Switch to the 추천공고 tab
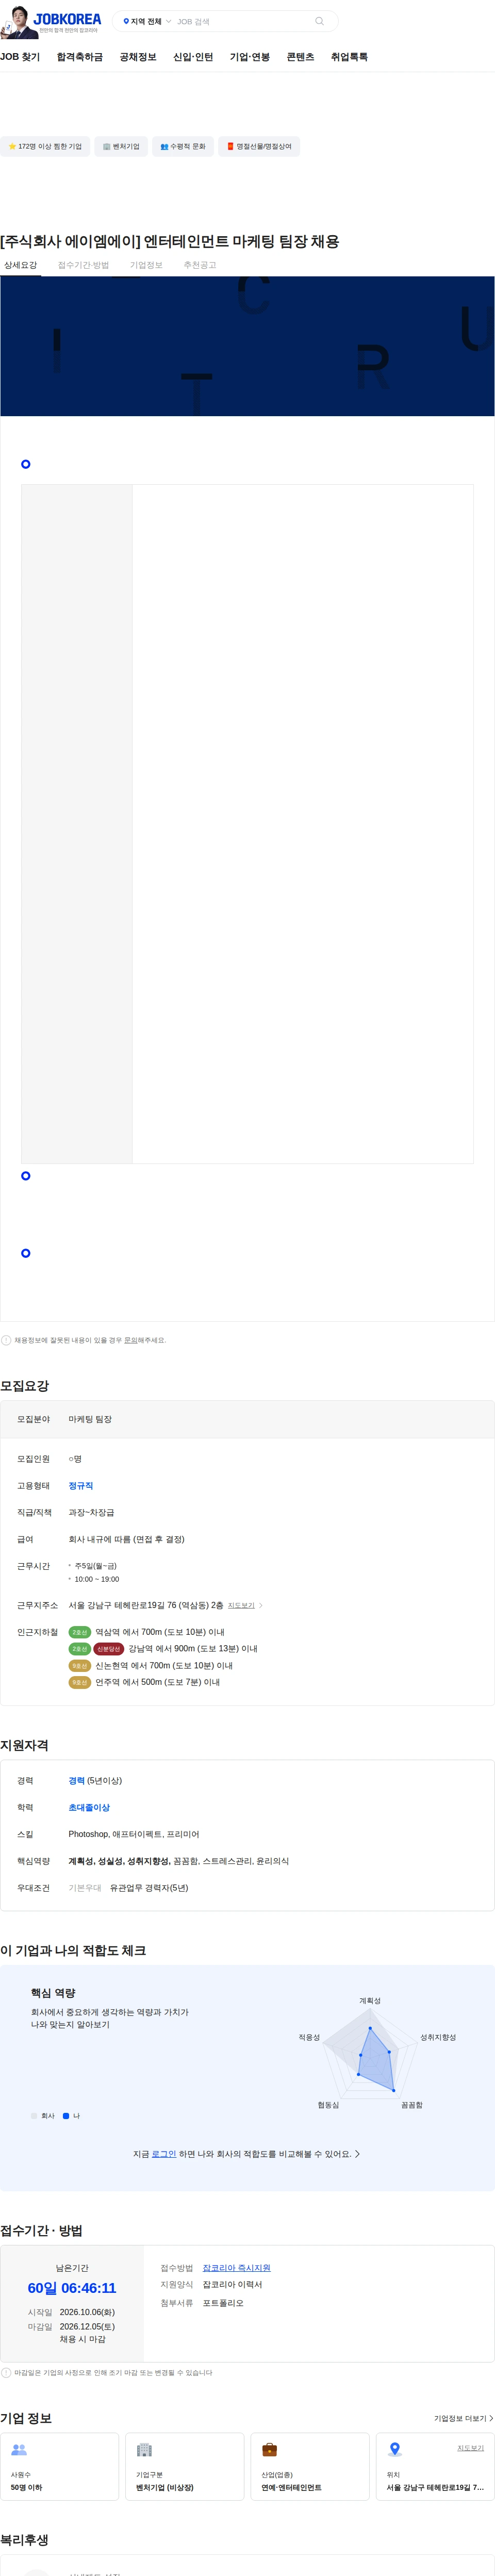The image size is (495, 2576). (x=200, y=265)
